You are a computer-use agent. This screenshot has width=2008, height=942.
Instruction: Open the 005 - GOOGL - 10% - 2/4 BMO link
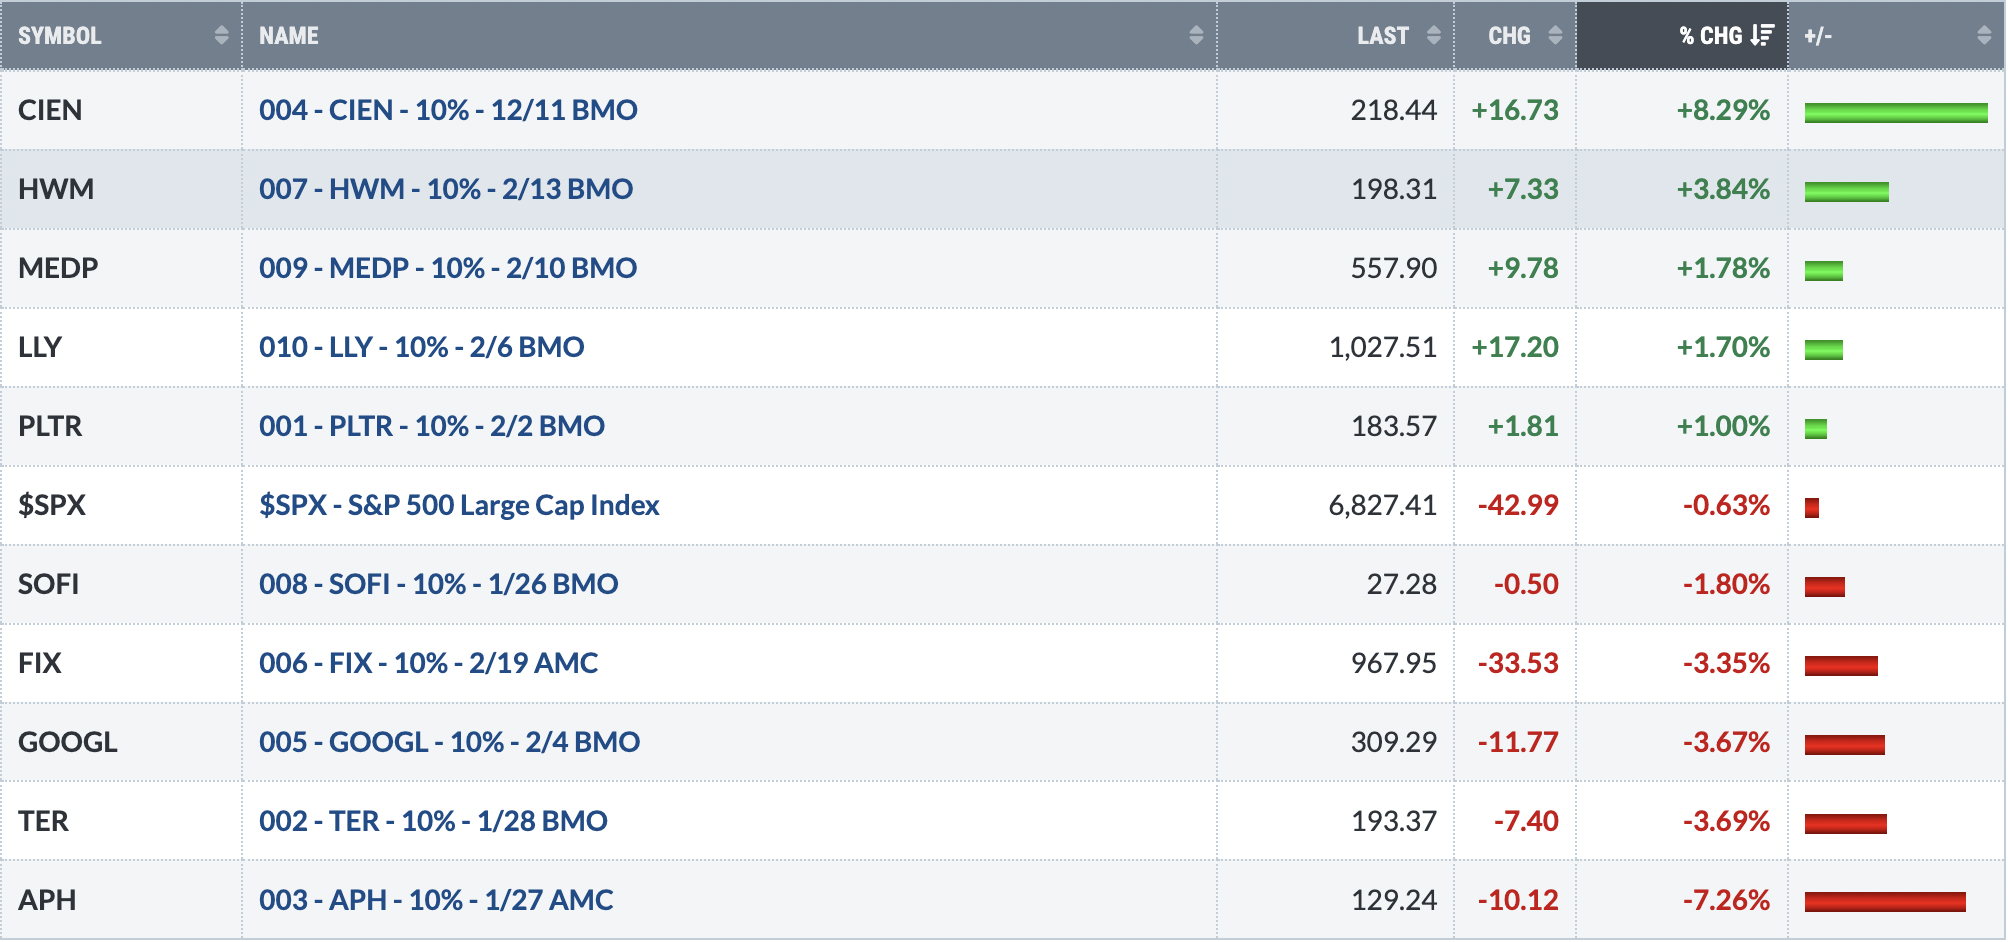click(x=450, y=742)
